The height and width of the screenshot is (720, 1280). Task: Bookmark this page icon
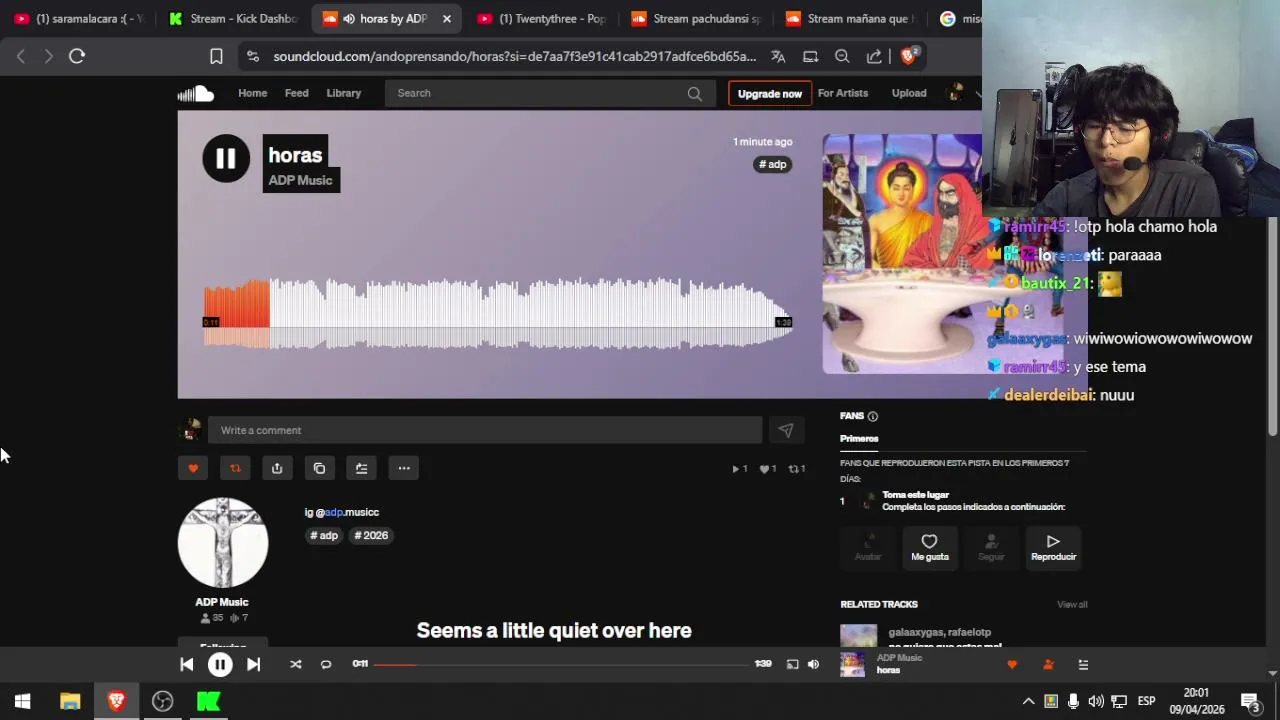click(x=216, y=56)
